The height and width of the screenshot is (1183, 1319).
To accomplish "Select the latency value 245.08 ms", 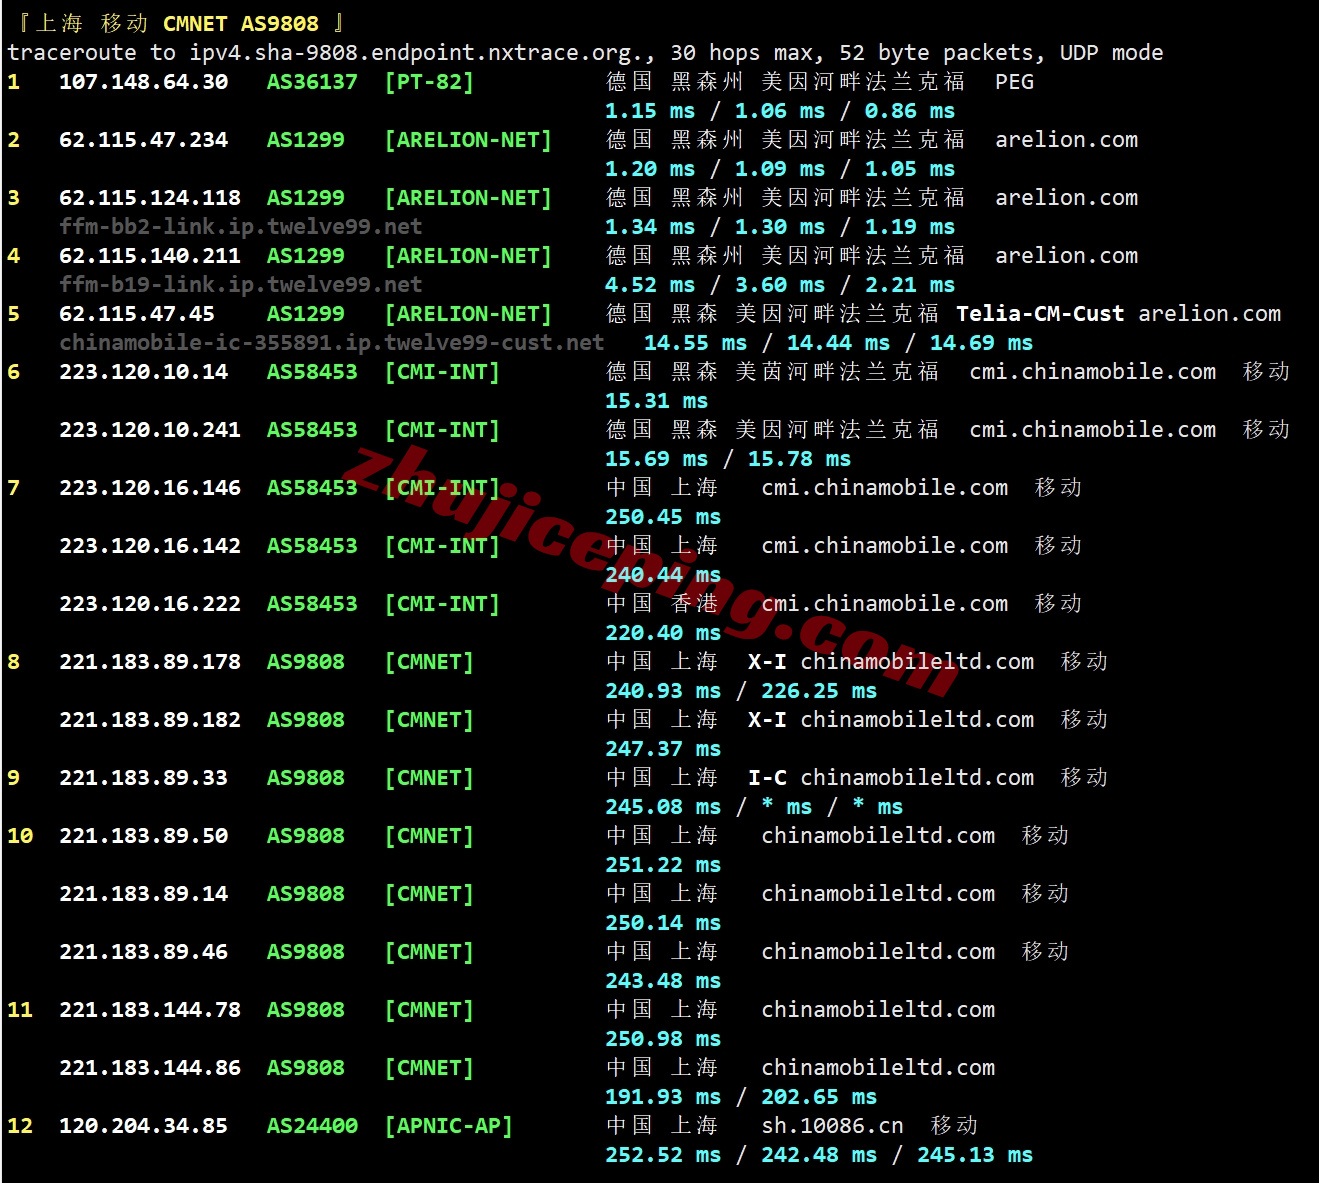I will pos(663,807).
